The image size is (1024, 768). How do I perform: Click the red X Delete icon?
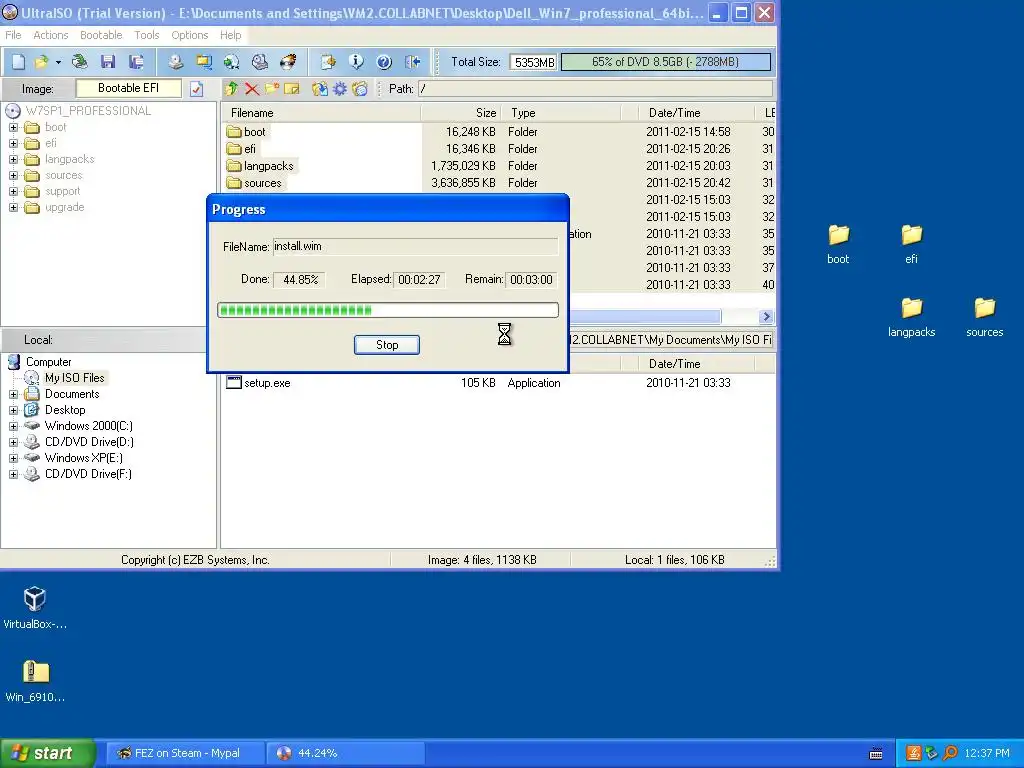pyautogui.click(x=251, y=89)
